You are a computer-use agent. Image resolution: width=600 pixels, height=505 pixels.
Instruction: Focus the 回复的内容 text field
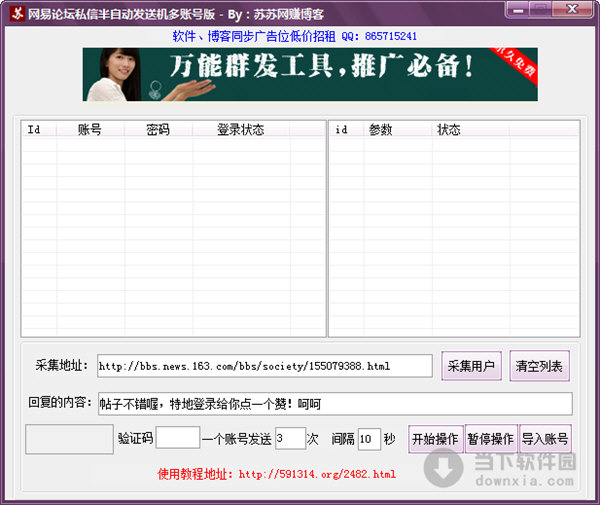click(x=335, y=404)
